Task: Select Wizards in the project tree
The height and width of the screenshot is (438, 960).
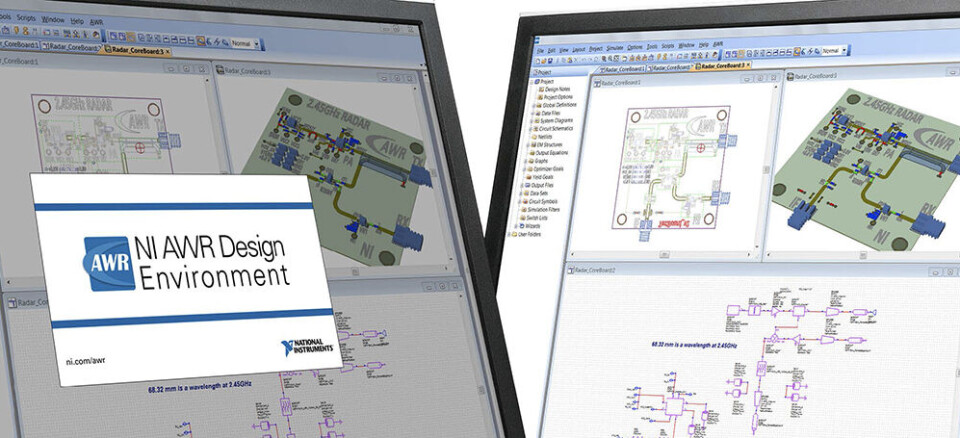Action: pyautogui.click(x=531, y=225)
